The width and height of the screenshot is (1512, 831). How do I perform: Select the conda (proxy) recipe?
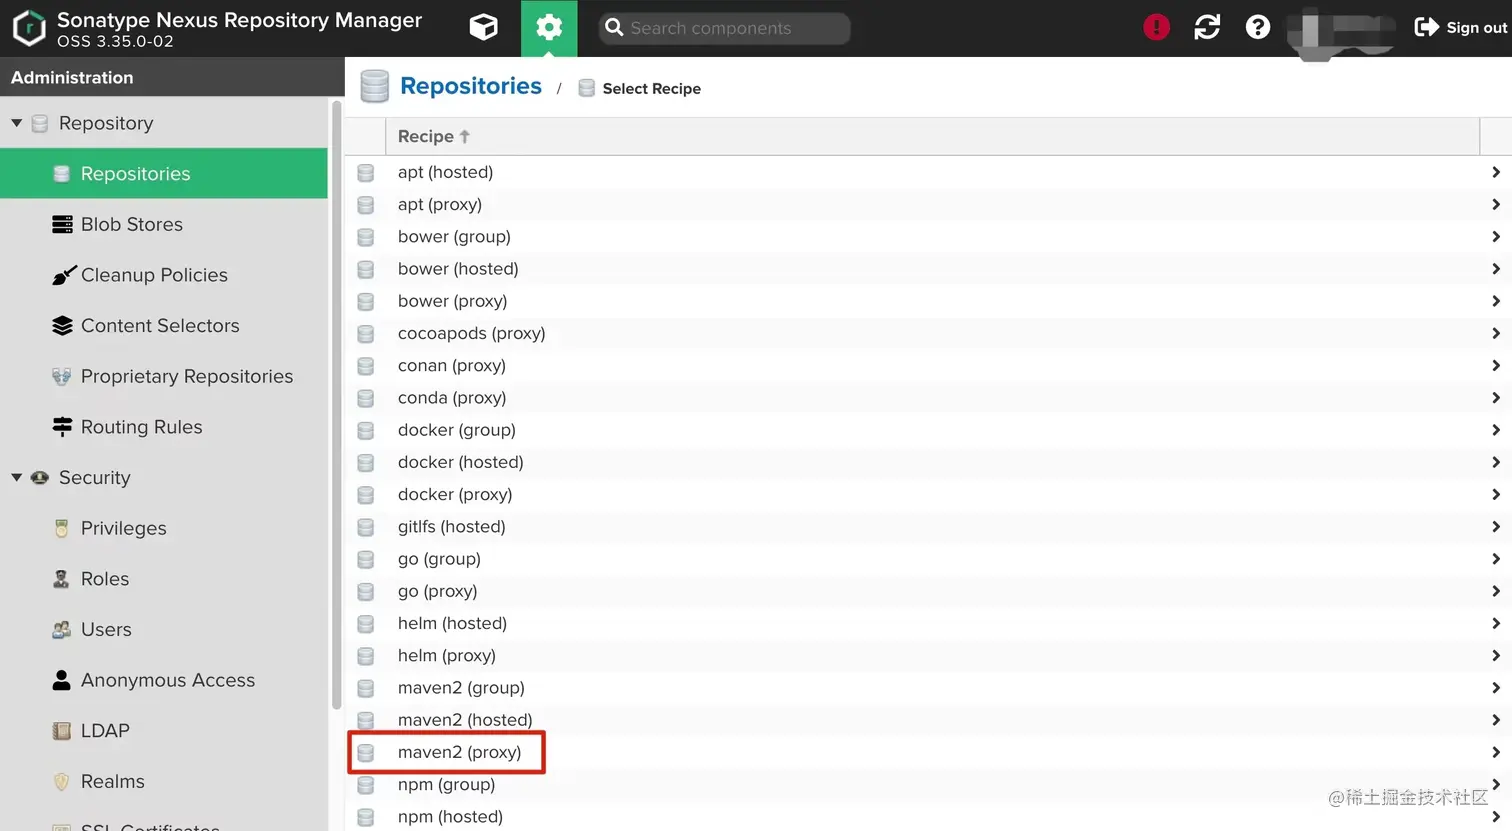(x=928, y=397)
